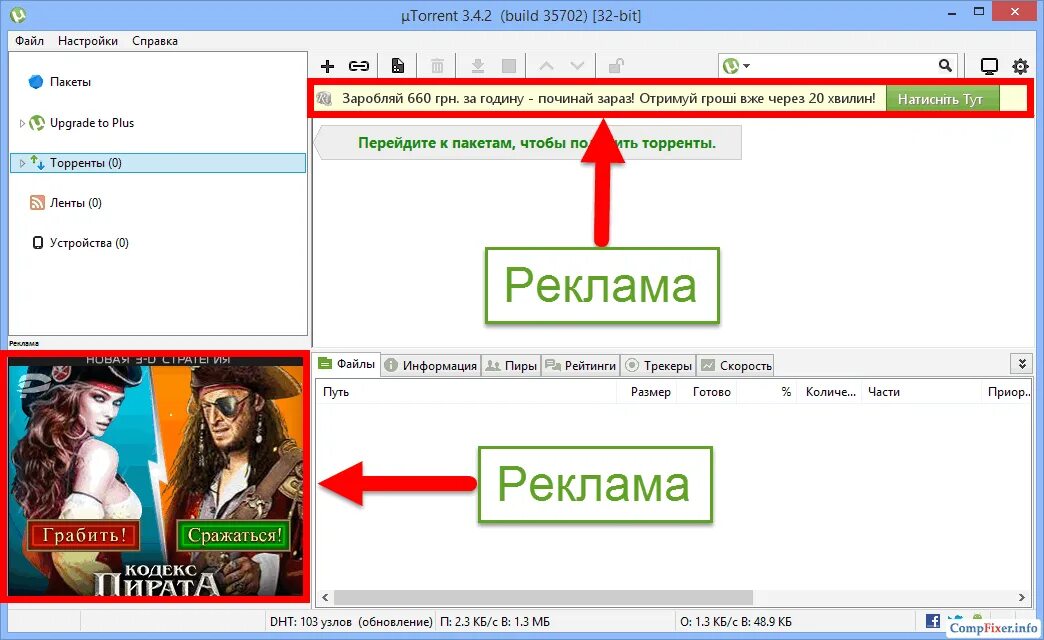
Task: Click the Create New Torrent file icon
Action: 397,66
